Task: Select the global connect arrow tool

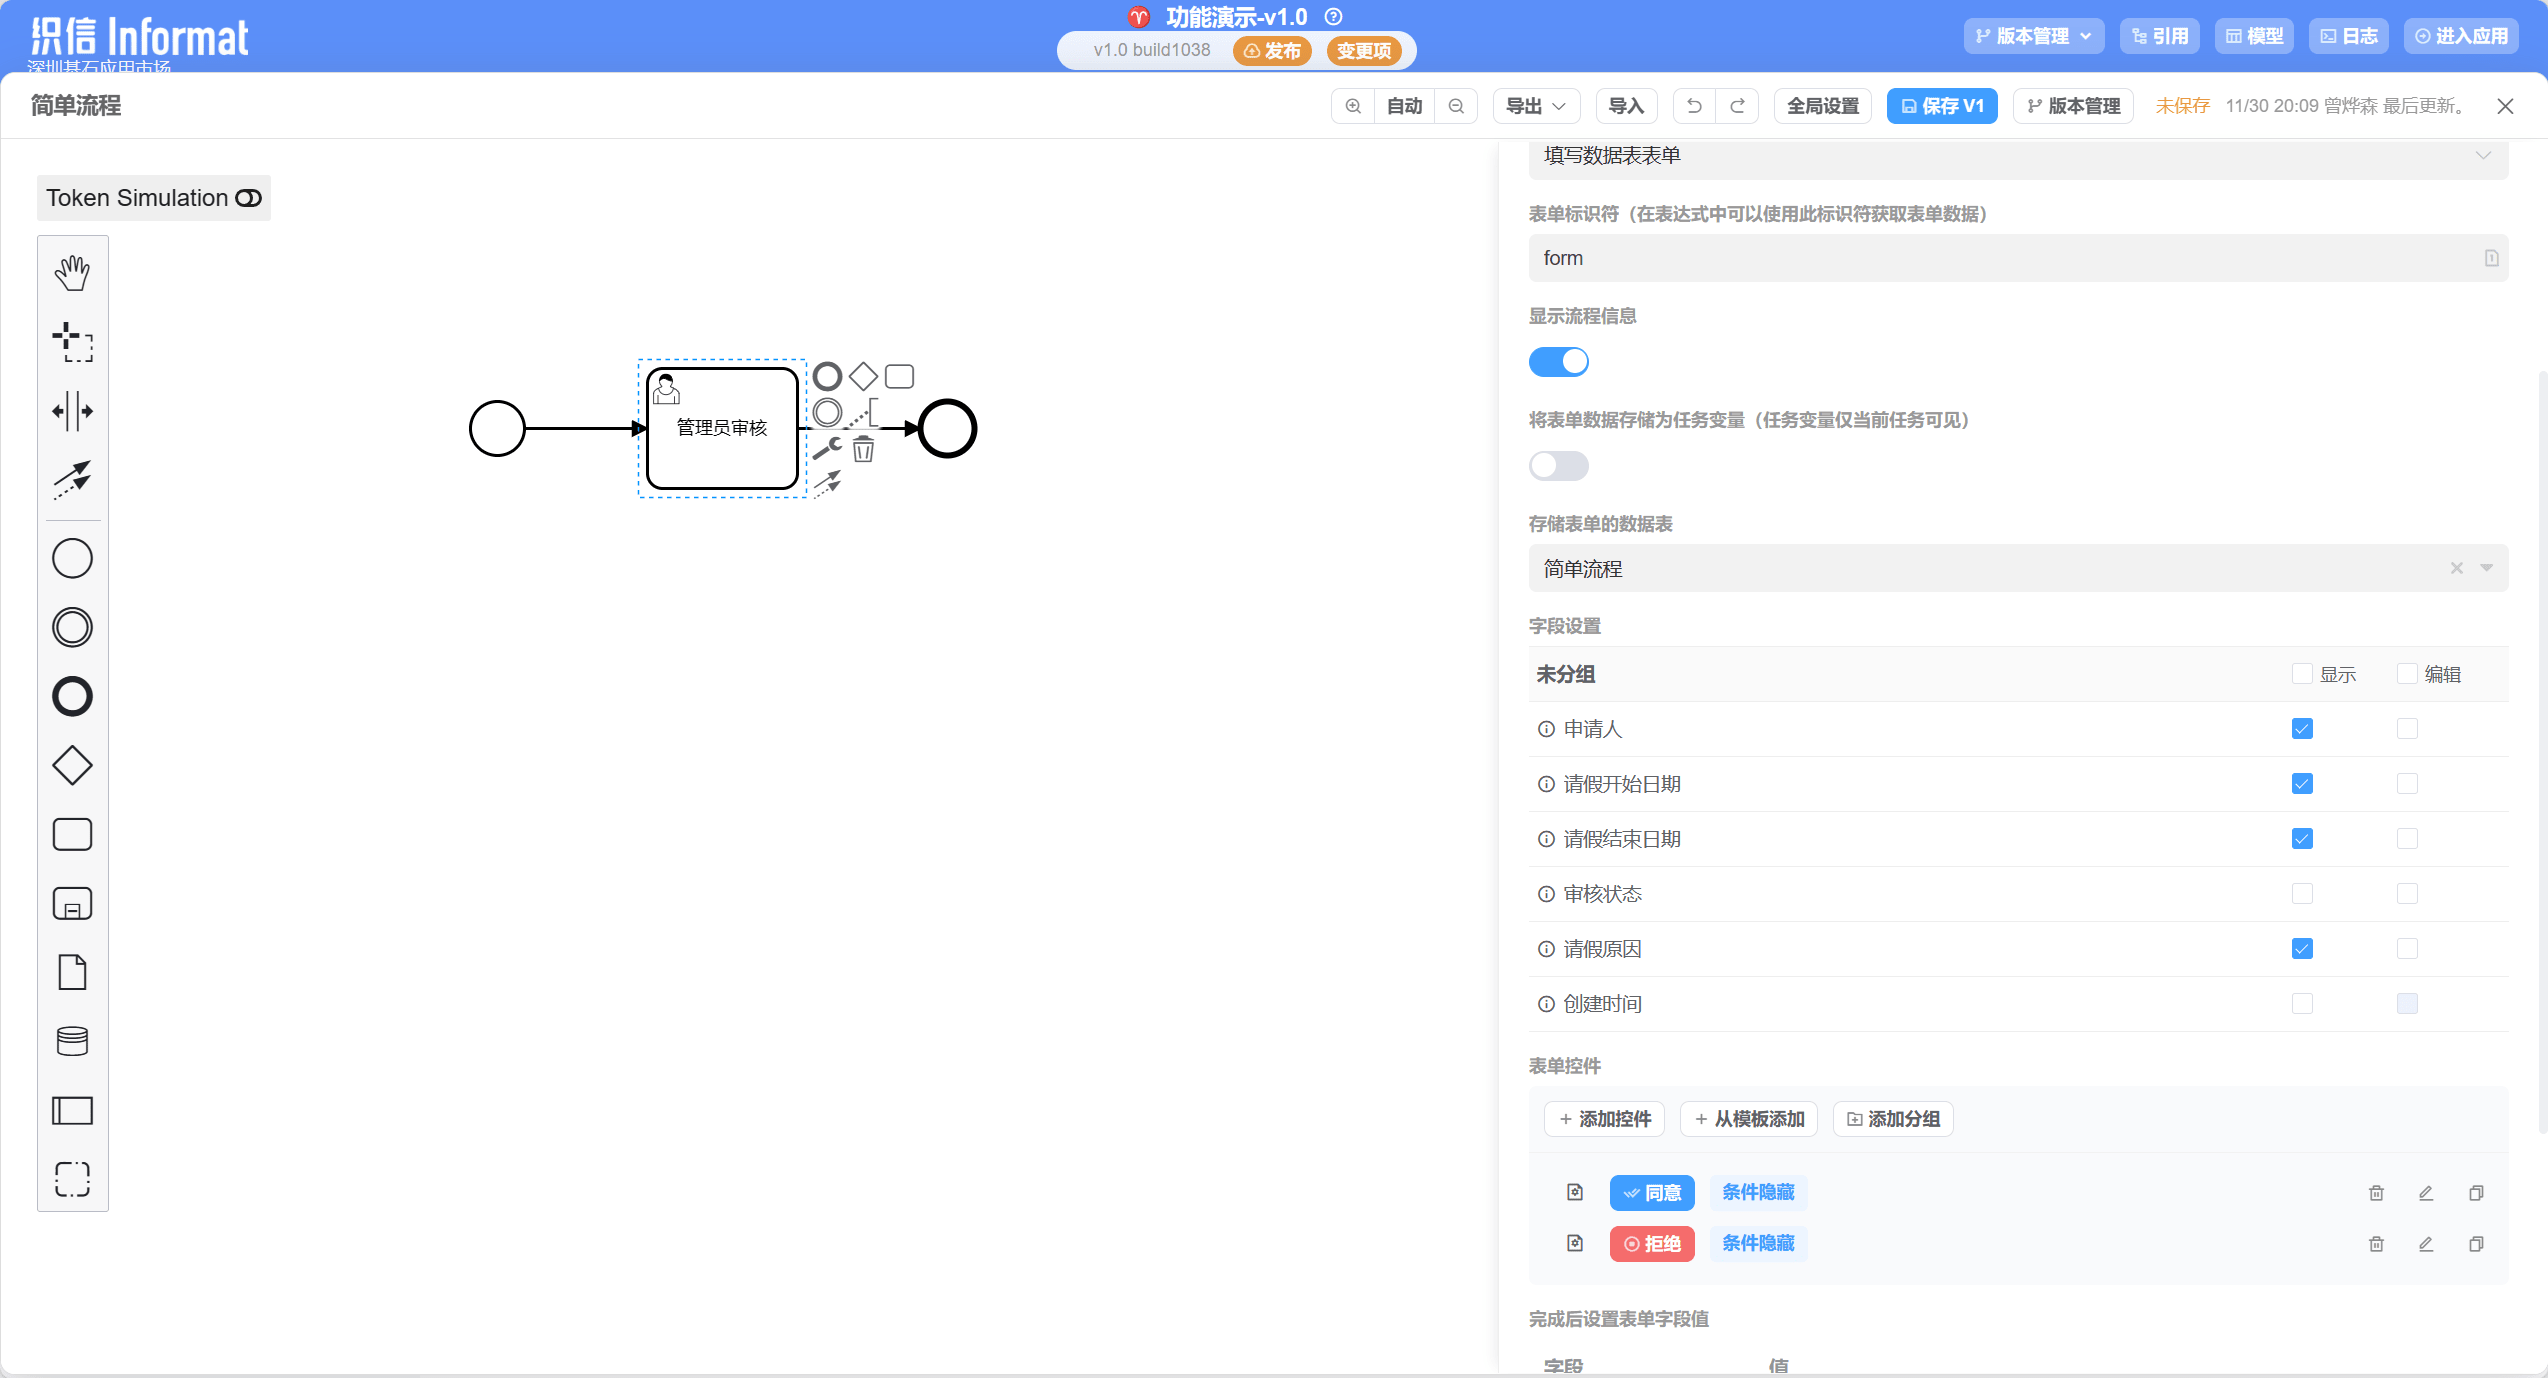Action: (x=72, y=480)
